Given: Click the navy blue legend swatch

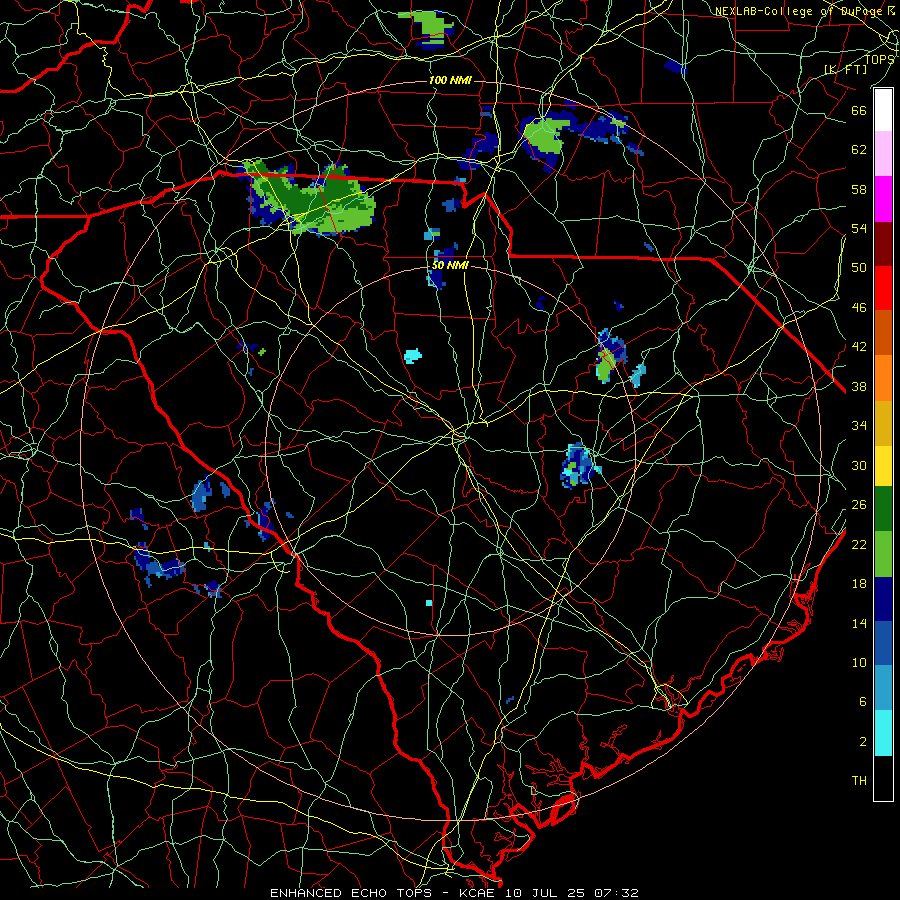Looking at the screenshot, I should pyautogui.click(x=883, y=599).
